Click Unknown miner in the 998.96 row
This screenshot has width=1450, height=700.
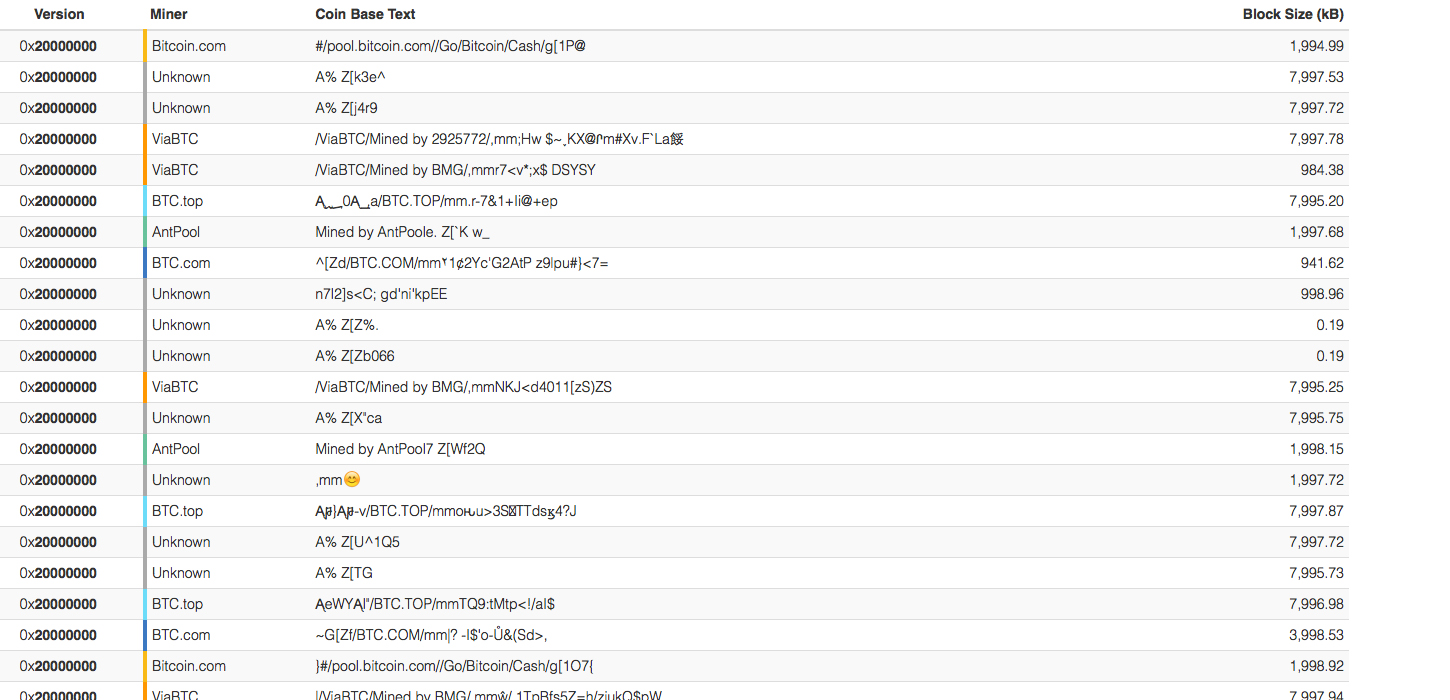pos(181,294)
